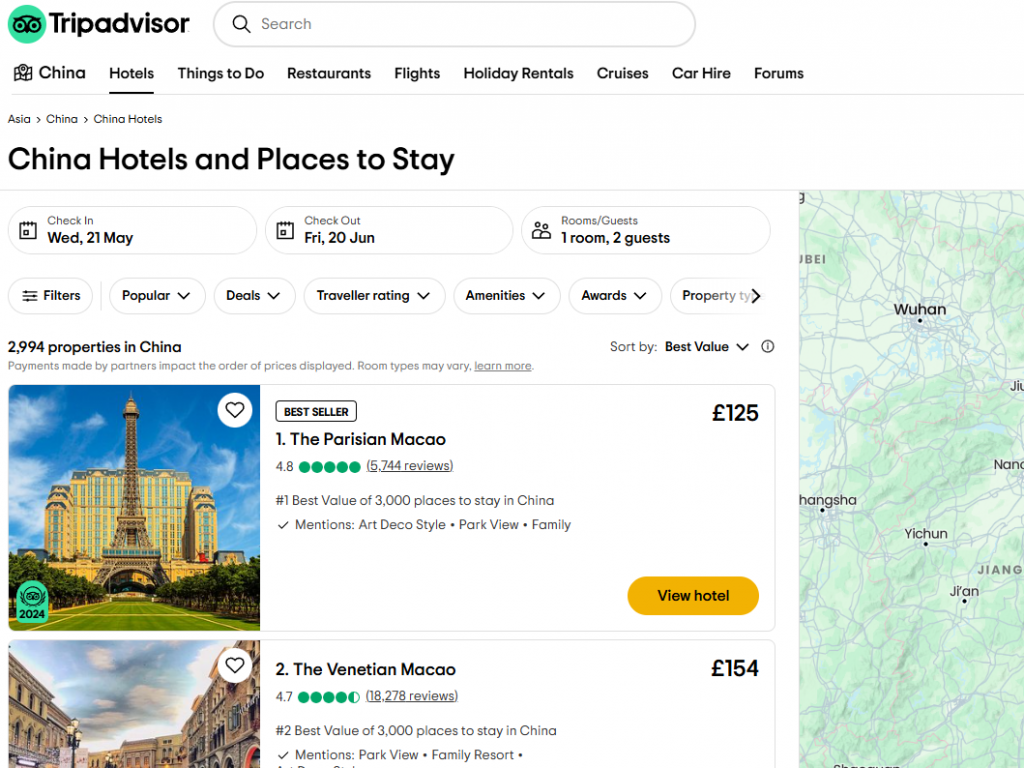The width and height of the screenshot is (1024, 768).
Task: Click the search magnifier icon
Action: click(241, 24)
